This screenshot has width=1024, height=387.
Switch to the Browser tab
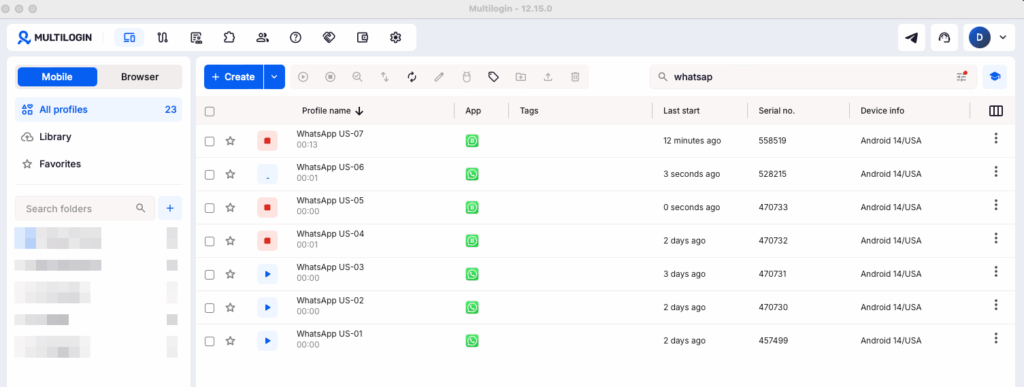tap(140, 77)
